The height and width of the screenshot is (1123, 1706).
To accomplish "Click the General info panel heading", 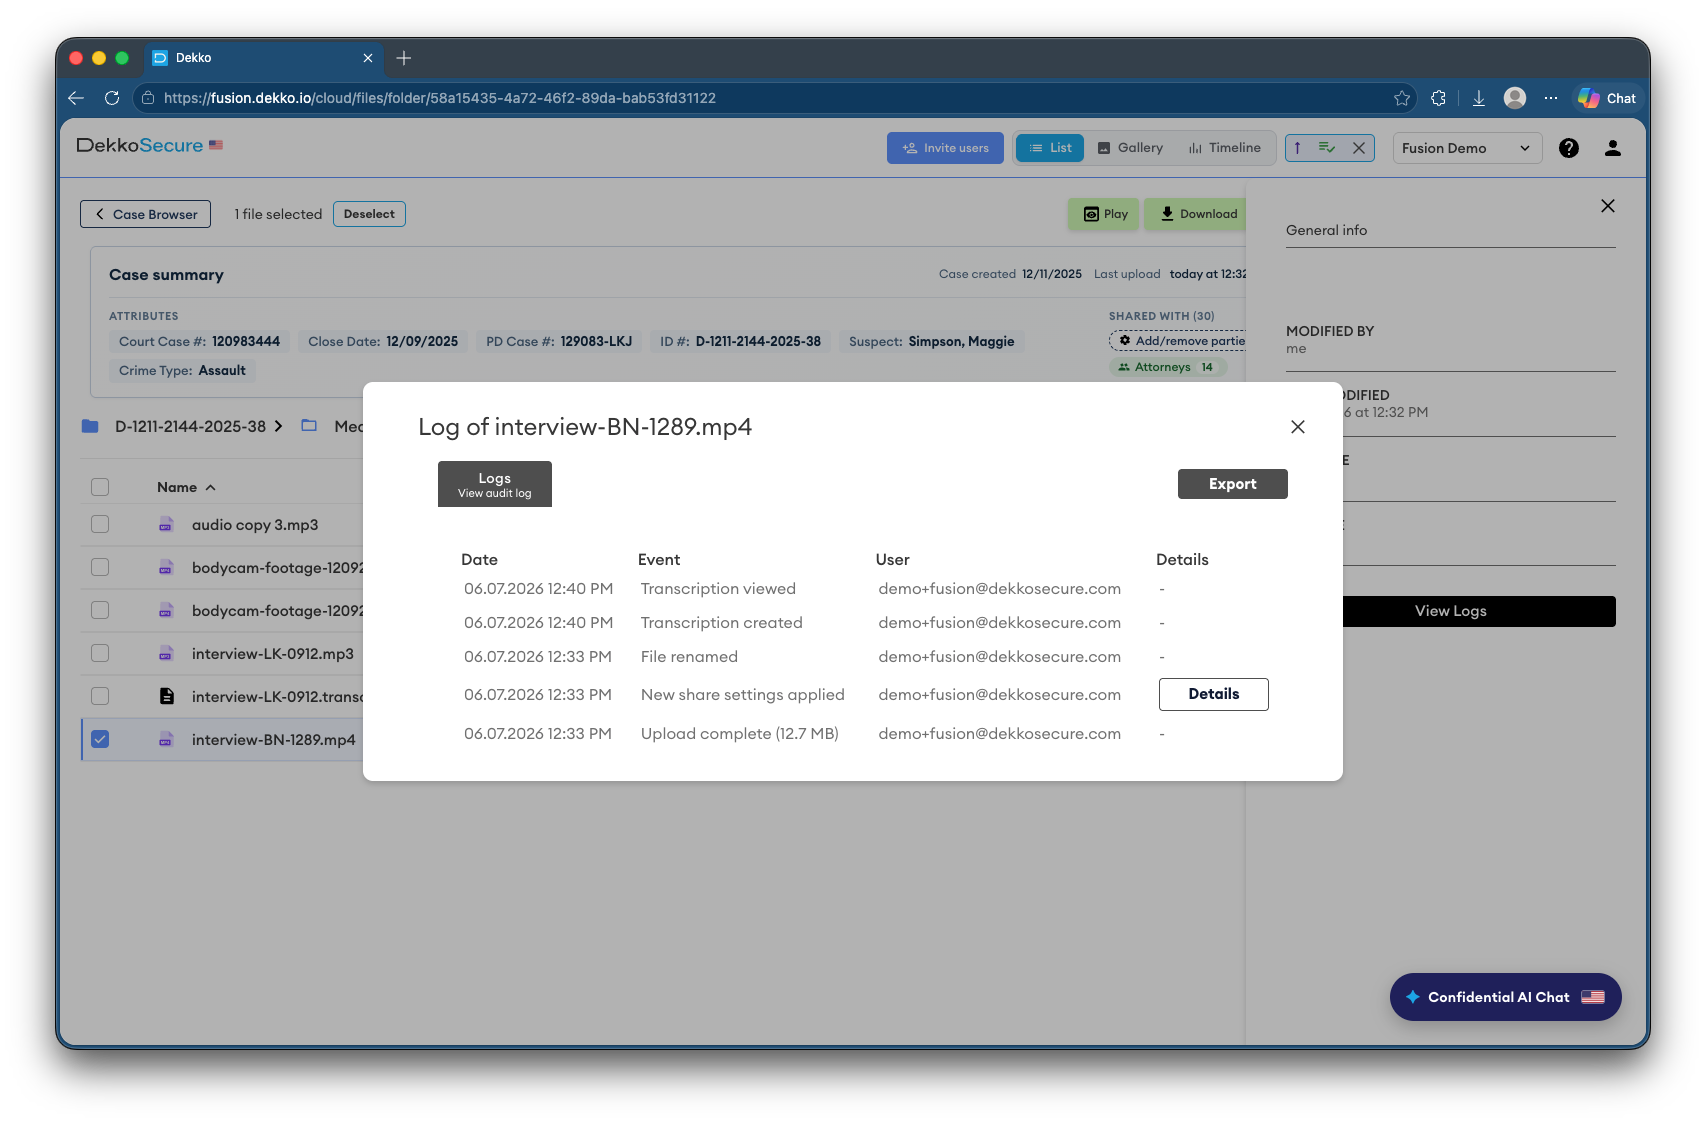I will [1326, 230].
